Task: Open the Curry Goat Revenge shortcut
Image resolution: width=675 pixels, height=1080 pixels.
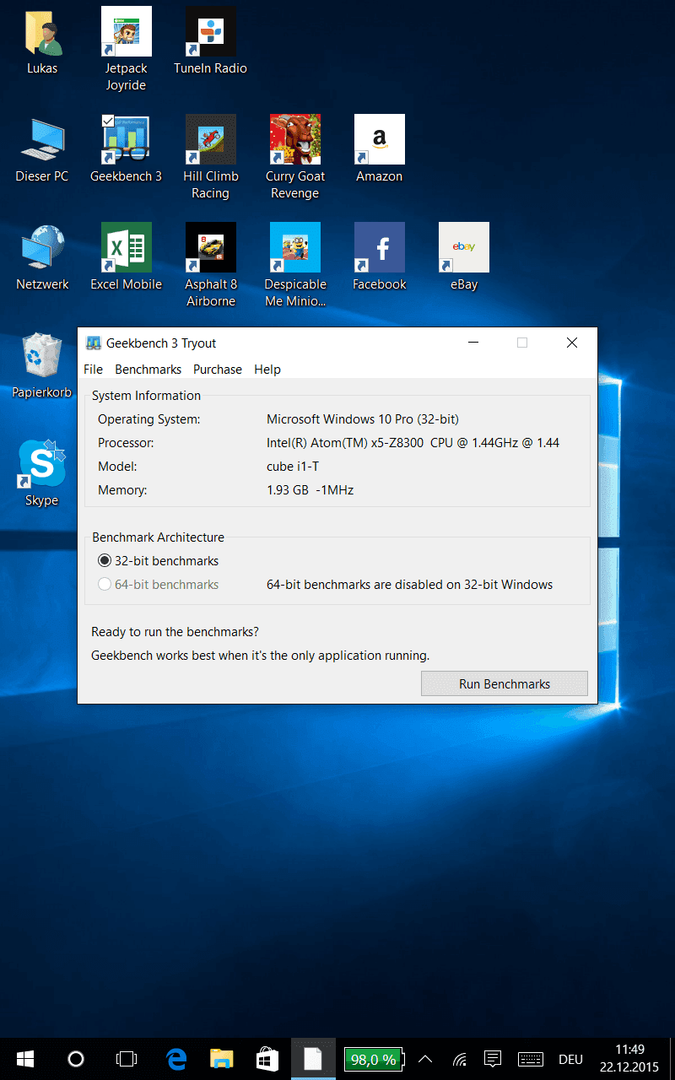Action: coord(295,140)
